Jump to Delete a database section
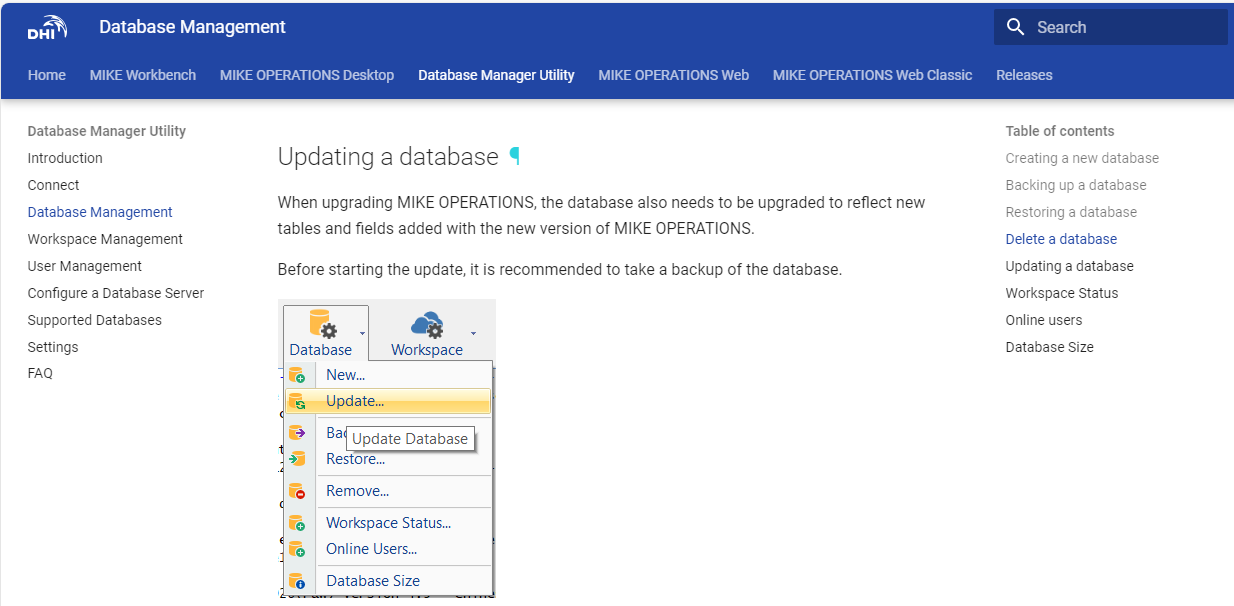The height and width of the screenshot is (606, 1234). 1061,239
